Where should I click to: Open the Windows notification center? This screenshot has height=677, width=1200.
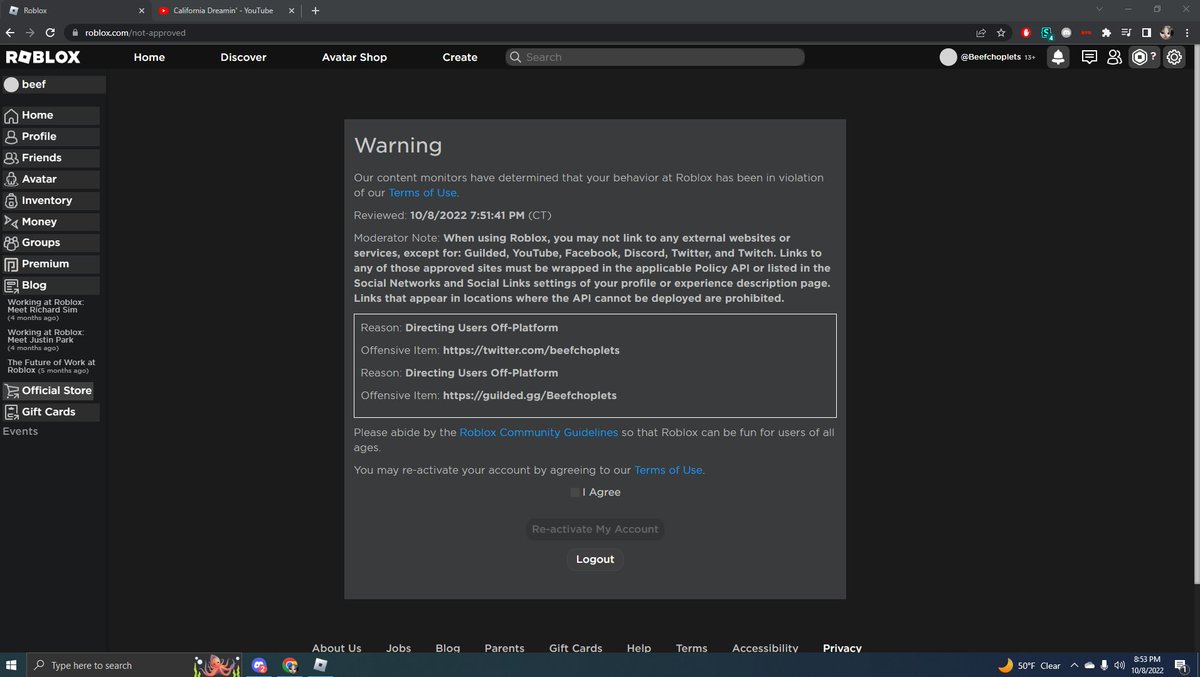[1181, 665]
